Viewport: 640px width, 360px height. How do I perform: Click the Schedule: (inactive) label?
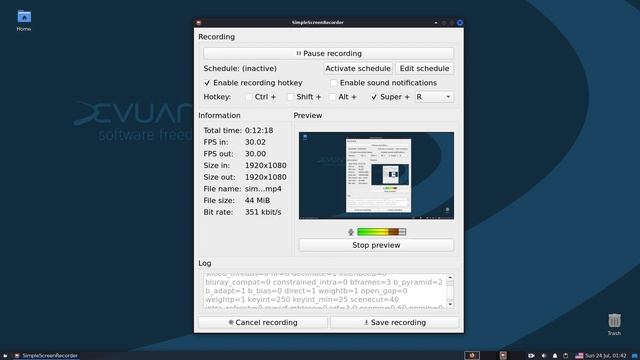coord(240,69)
